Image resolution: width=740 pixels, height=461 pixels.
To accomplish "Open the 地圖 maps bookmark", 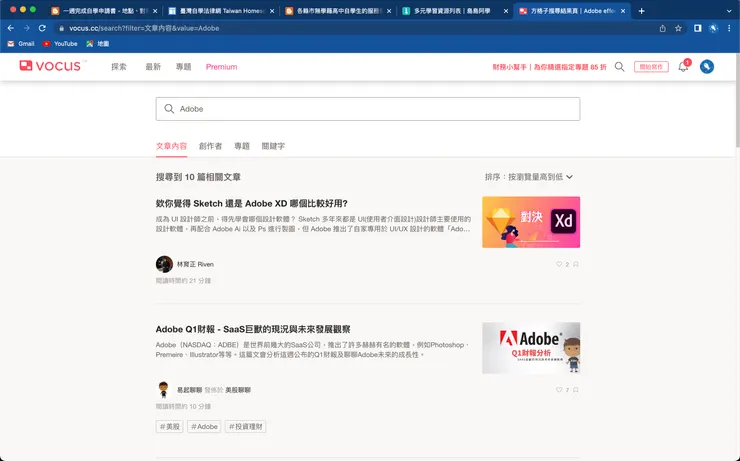I will (98, 43).
